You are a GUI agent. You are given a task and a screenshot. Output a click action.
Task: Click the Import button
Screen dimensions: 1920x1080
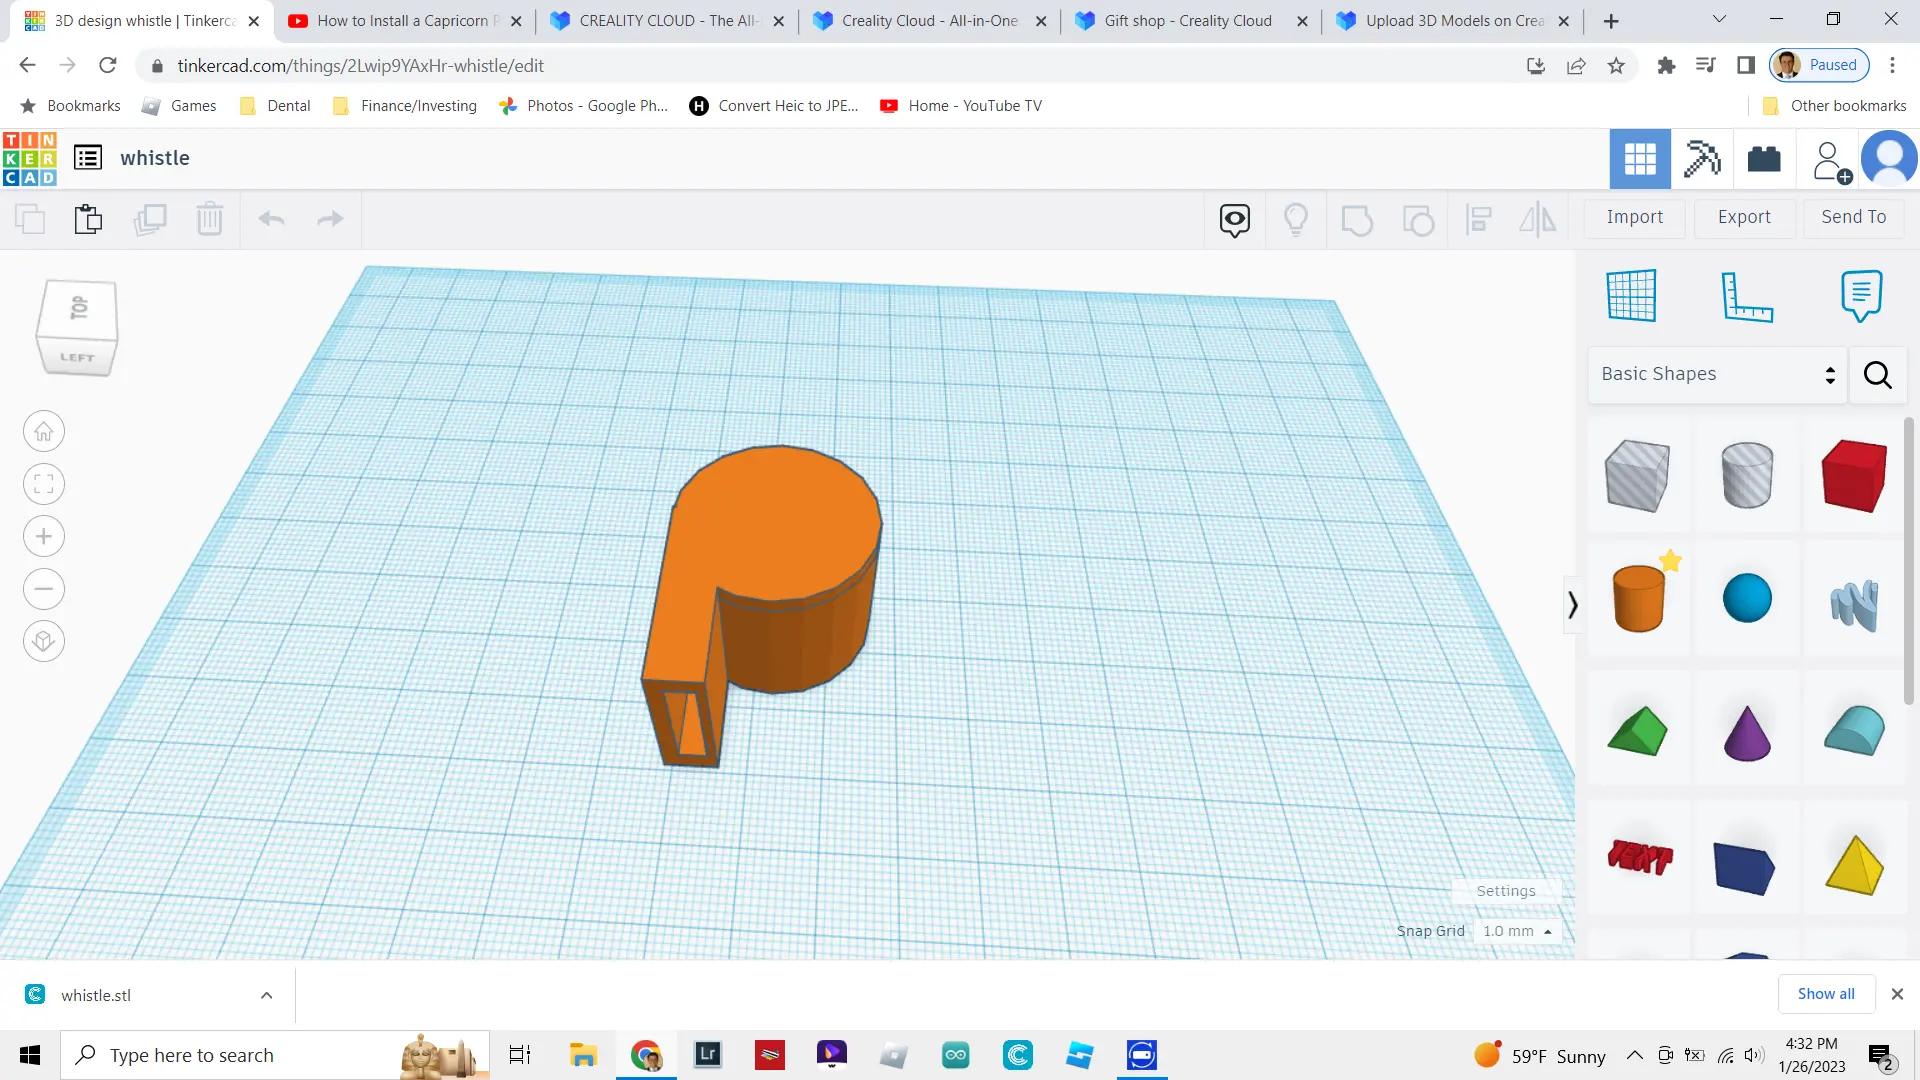tap(1634, 217)
